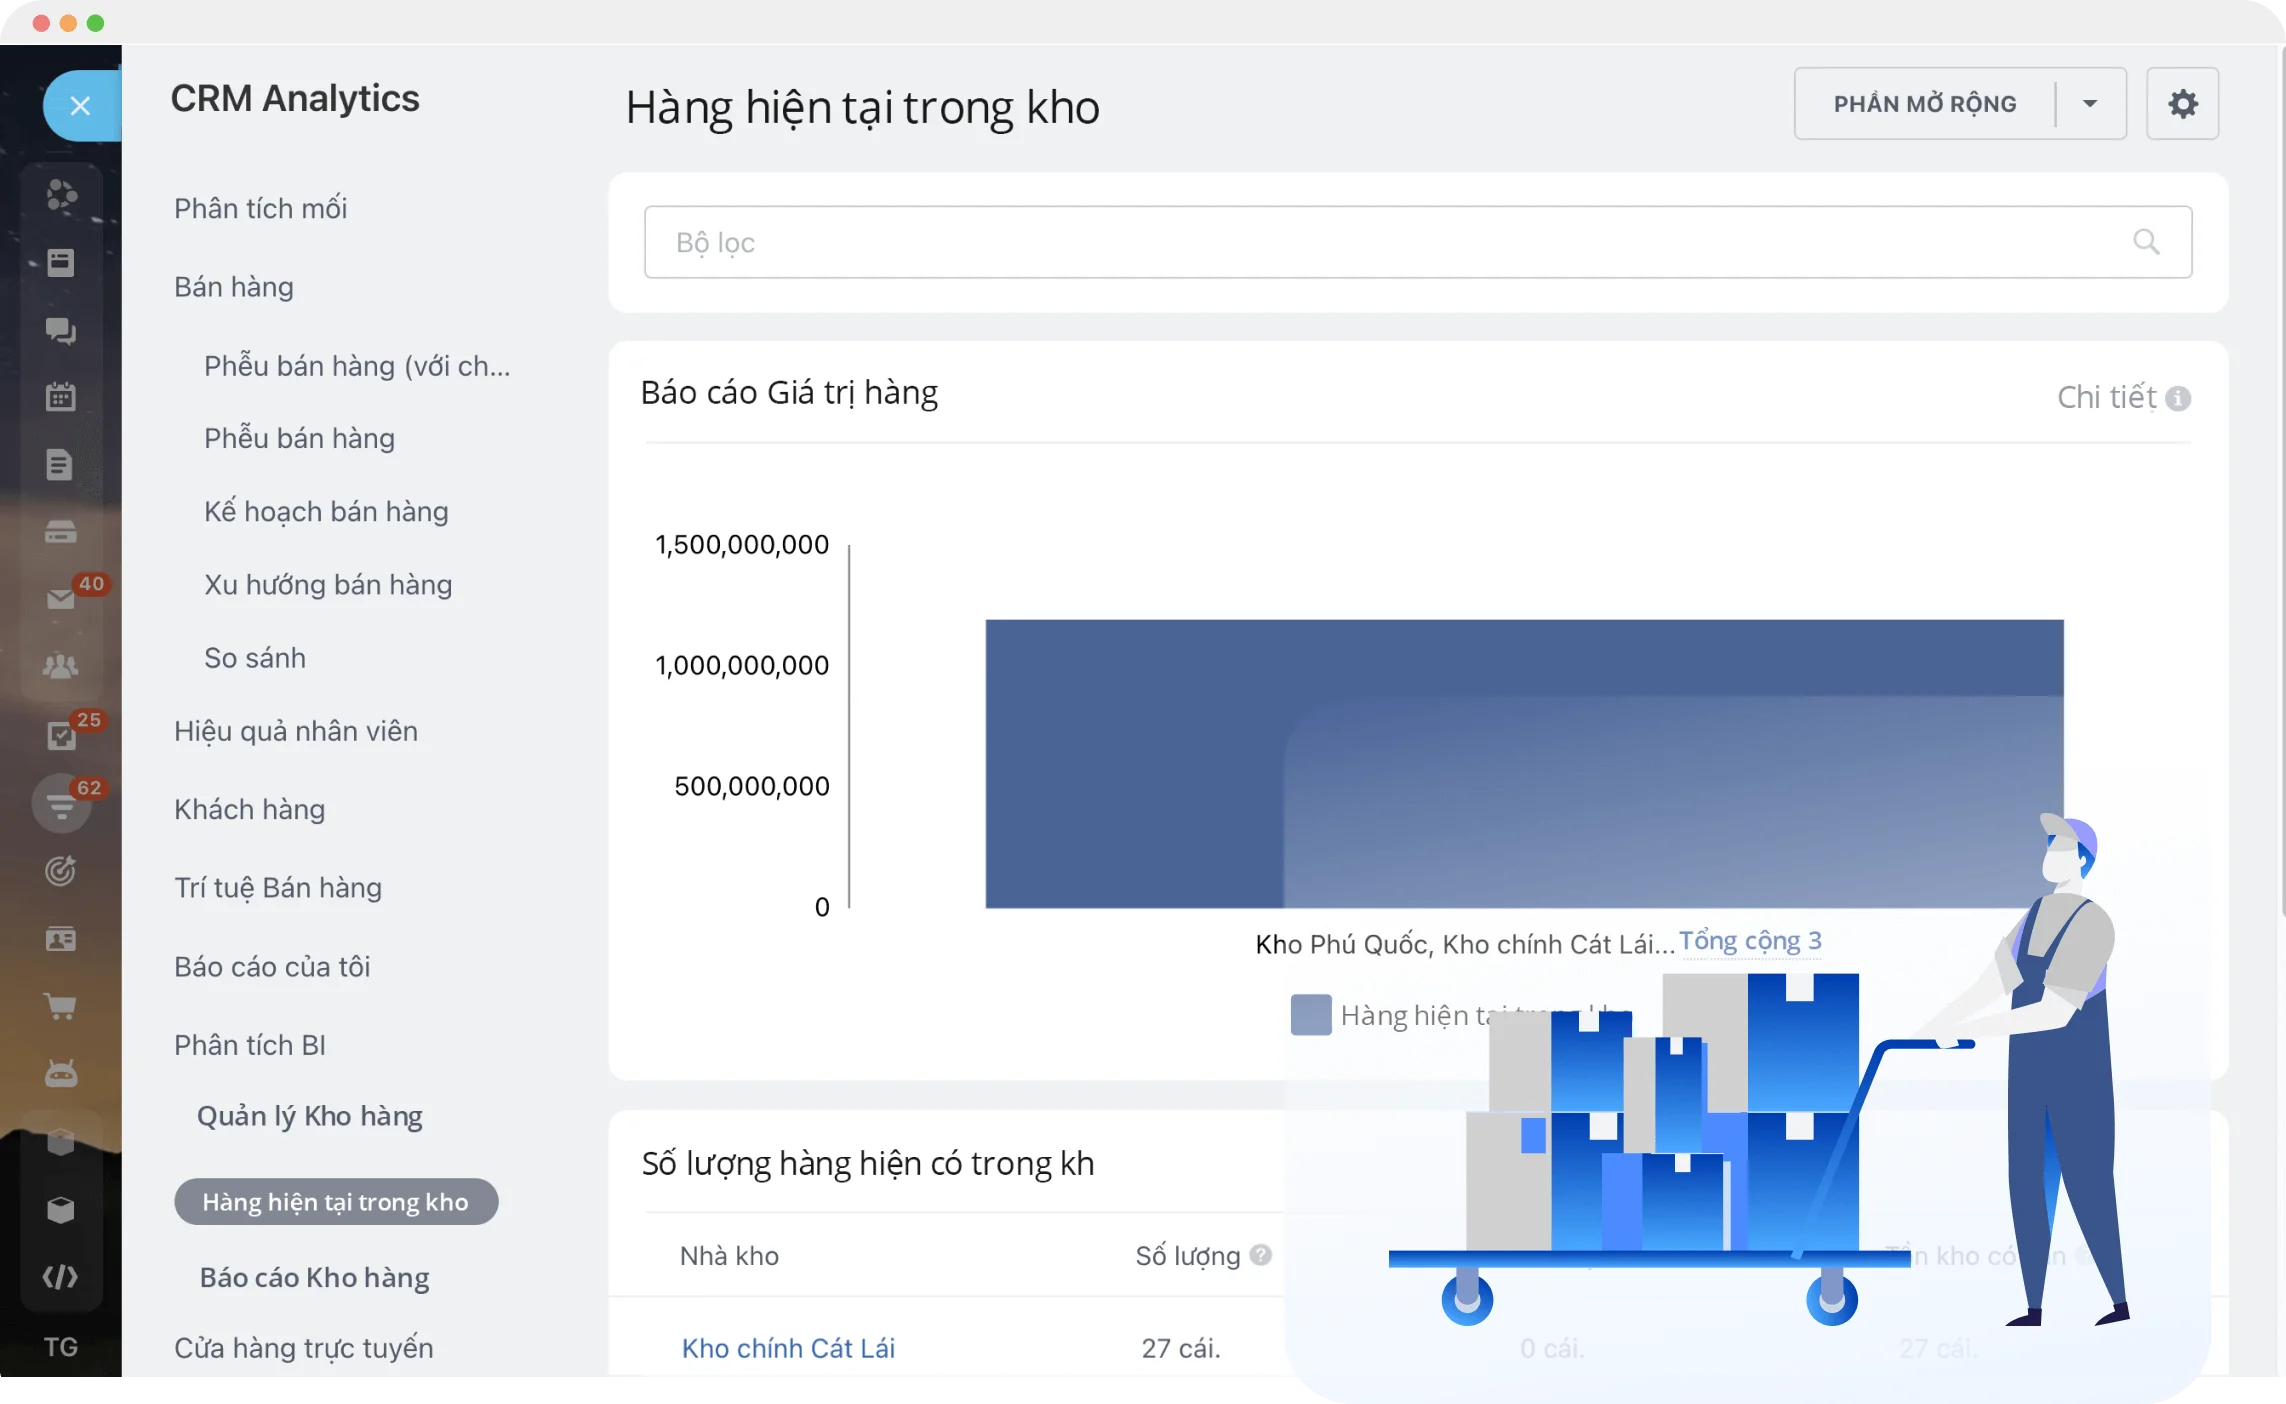
Task: Open the shopping cart icon in sidebar
Action: tap(61, 1007)
